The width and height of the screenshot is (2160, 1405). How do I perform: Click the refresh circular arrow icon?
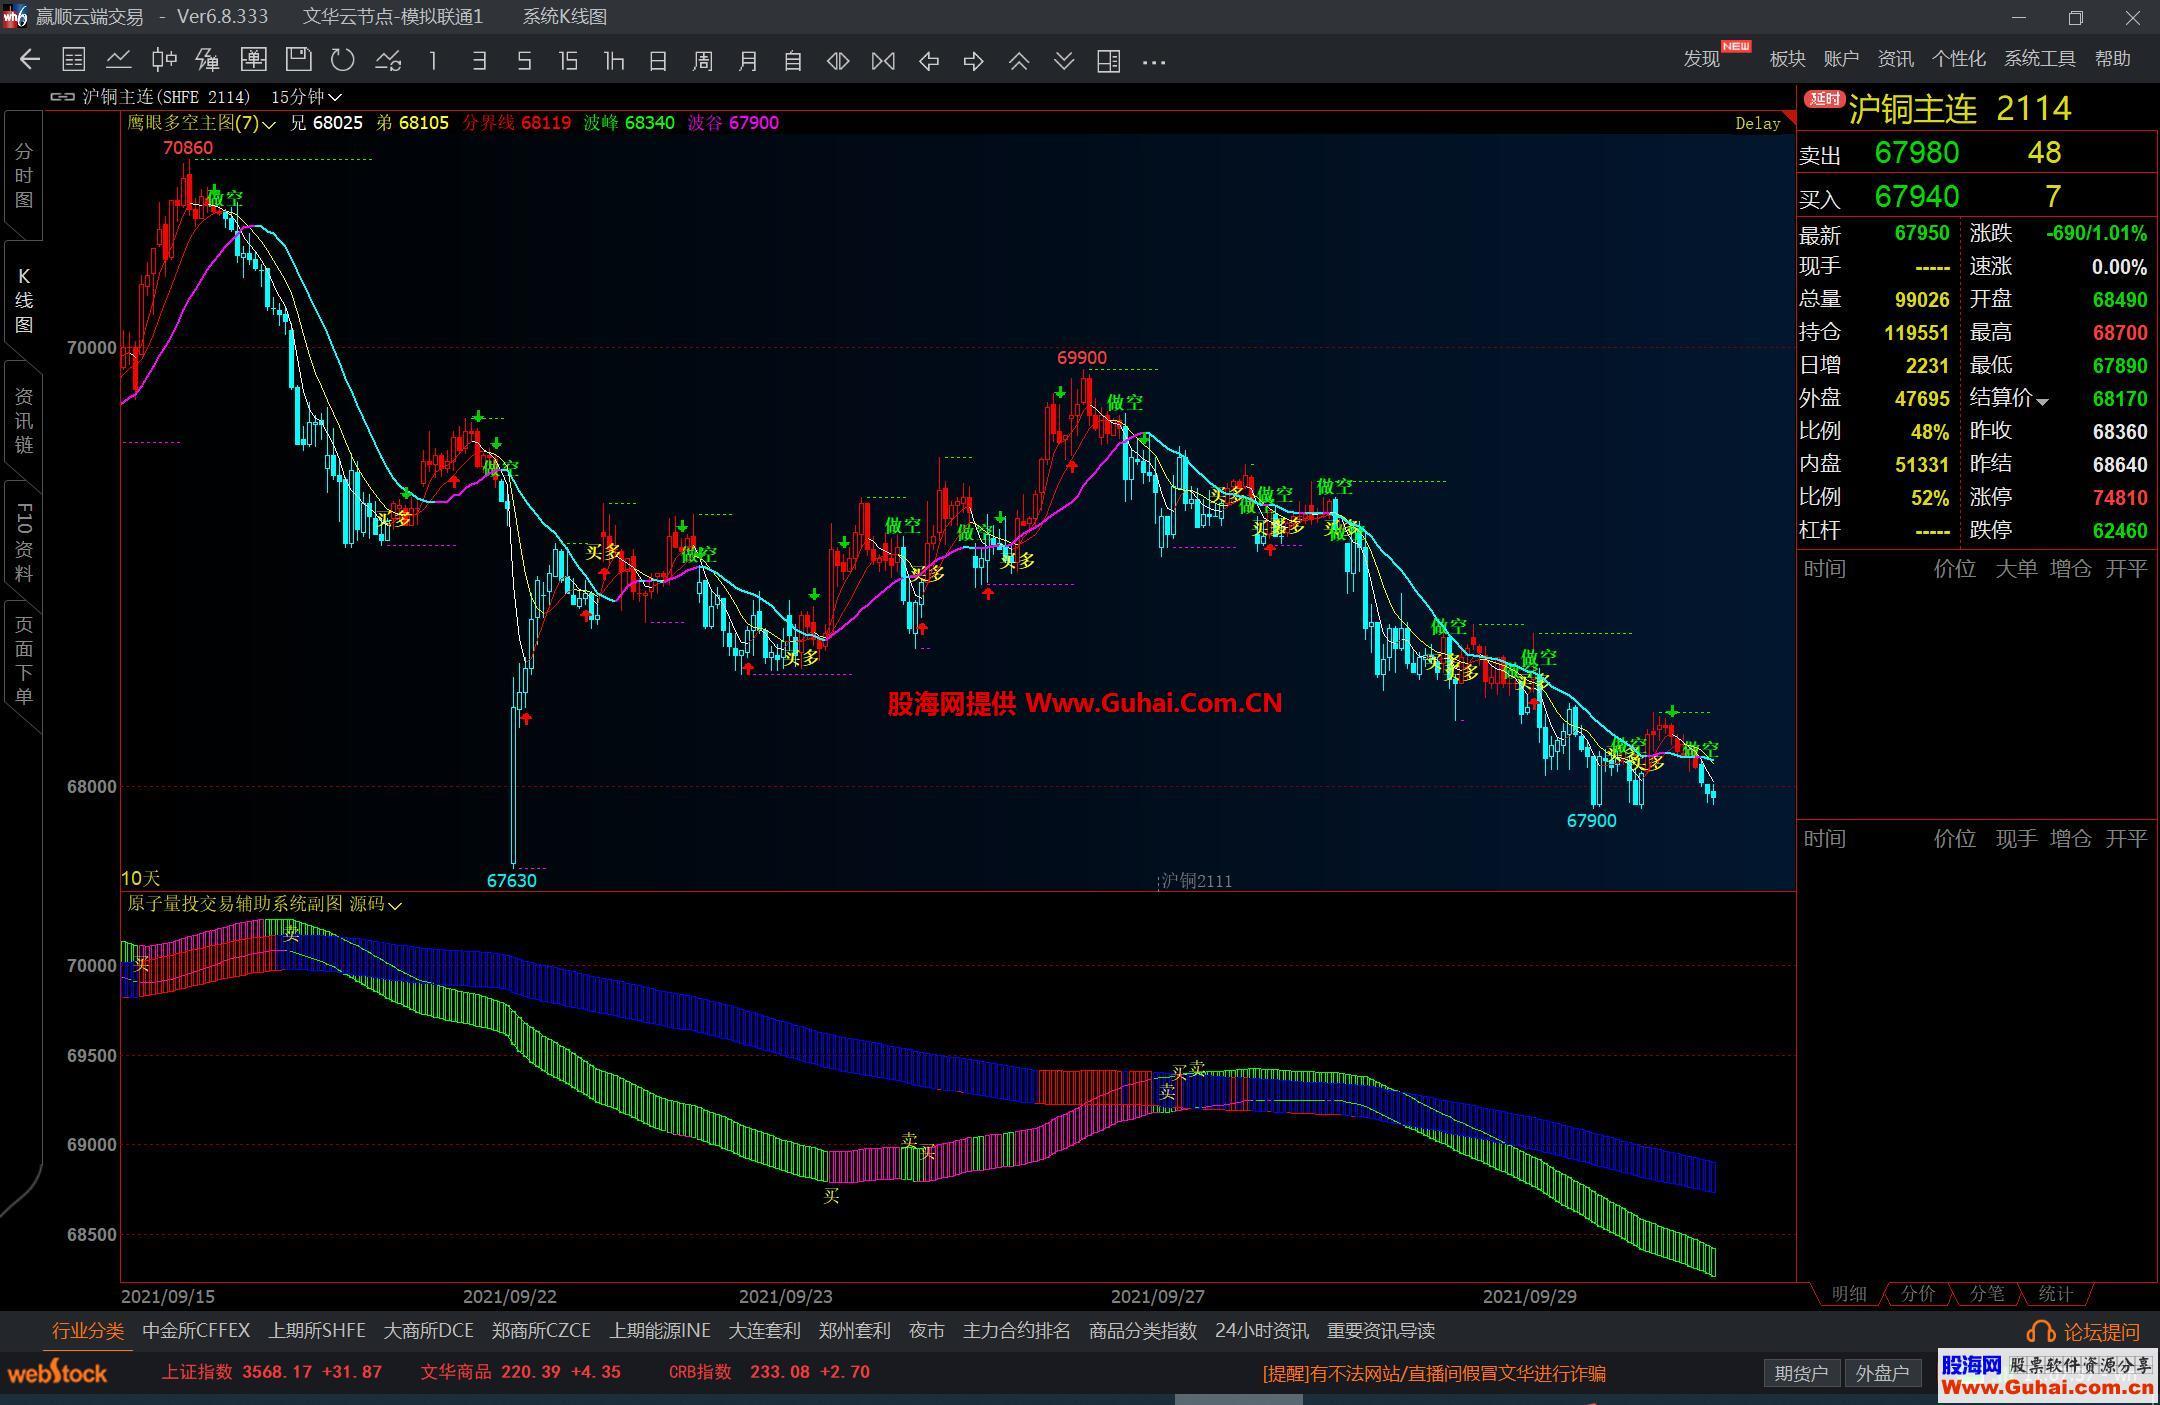pos(343,61)
